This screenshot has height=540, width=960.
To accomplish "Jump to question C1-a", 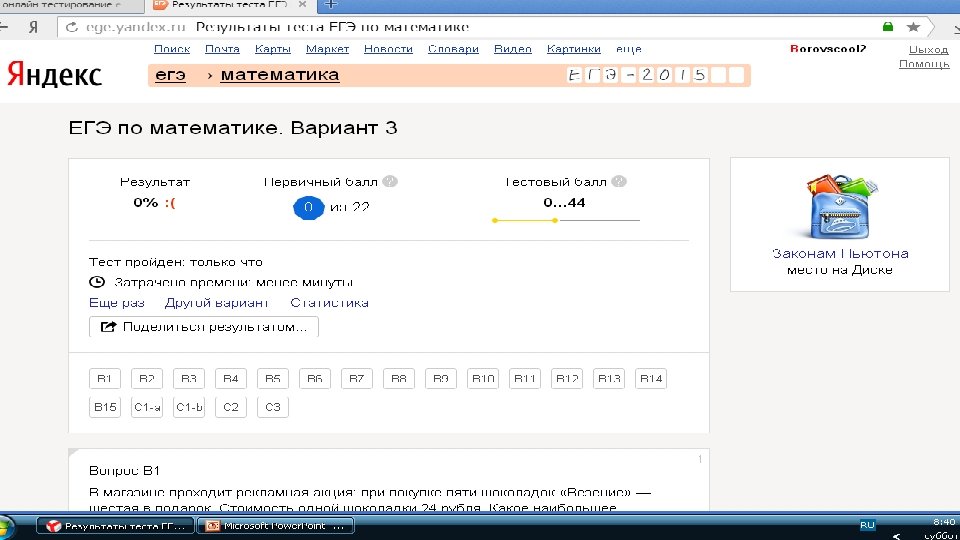I will [x=147, y=407].
